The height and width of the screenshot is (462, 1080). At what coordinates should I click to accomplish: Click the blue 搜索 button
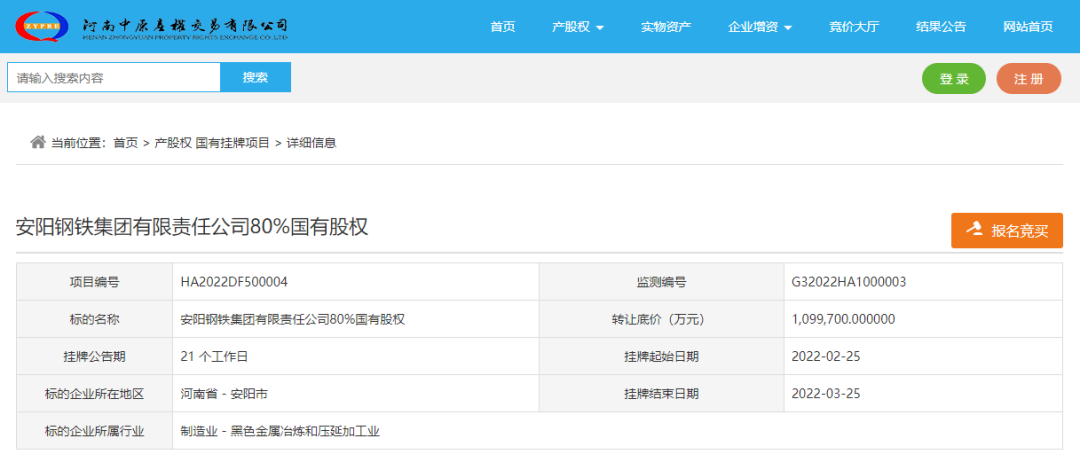(x=256, y=77)
